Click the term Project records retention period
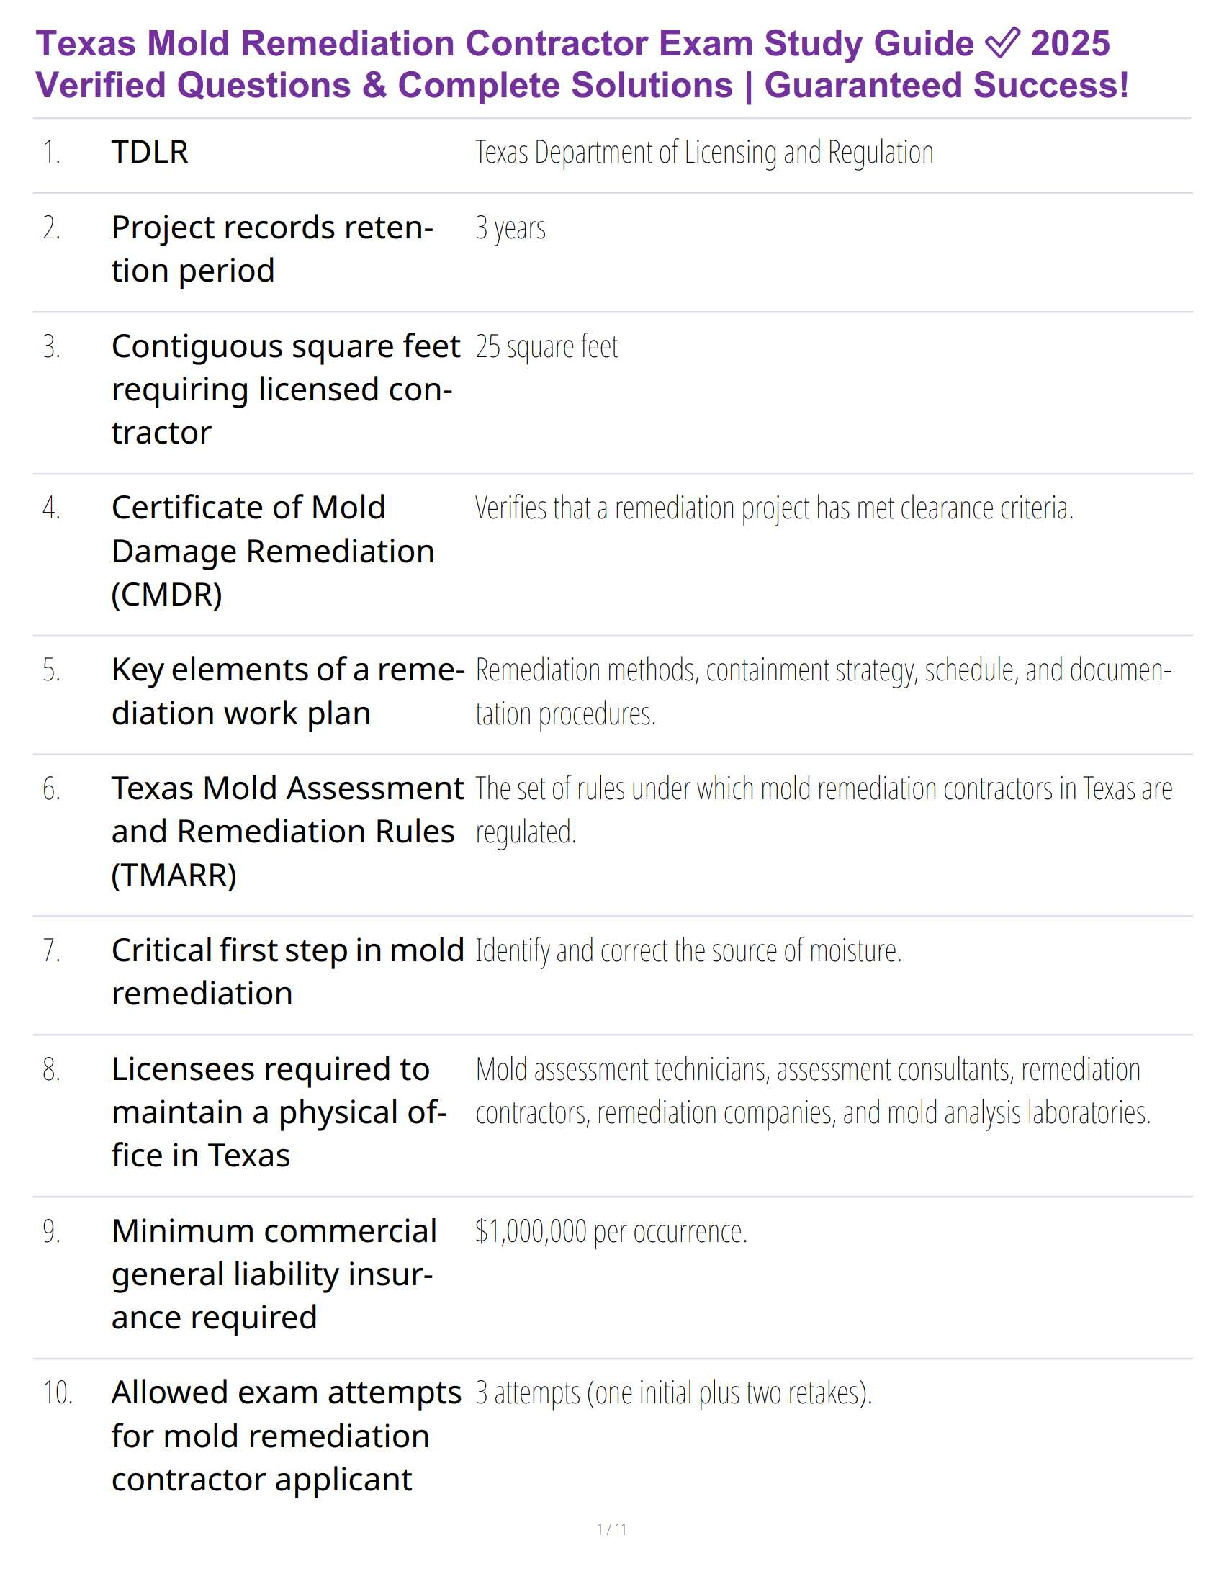 [x=272, y=249]
